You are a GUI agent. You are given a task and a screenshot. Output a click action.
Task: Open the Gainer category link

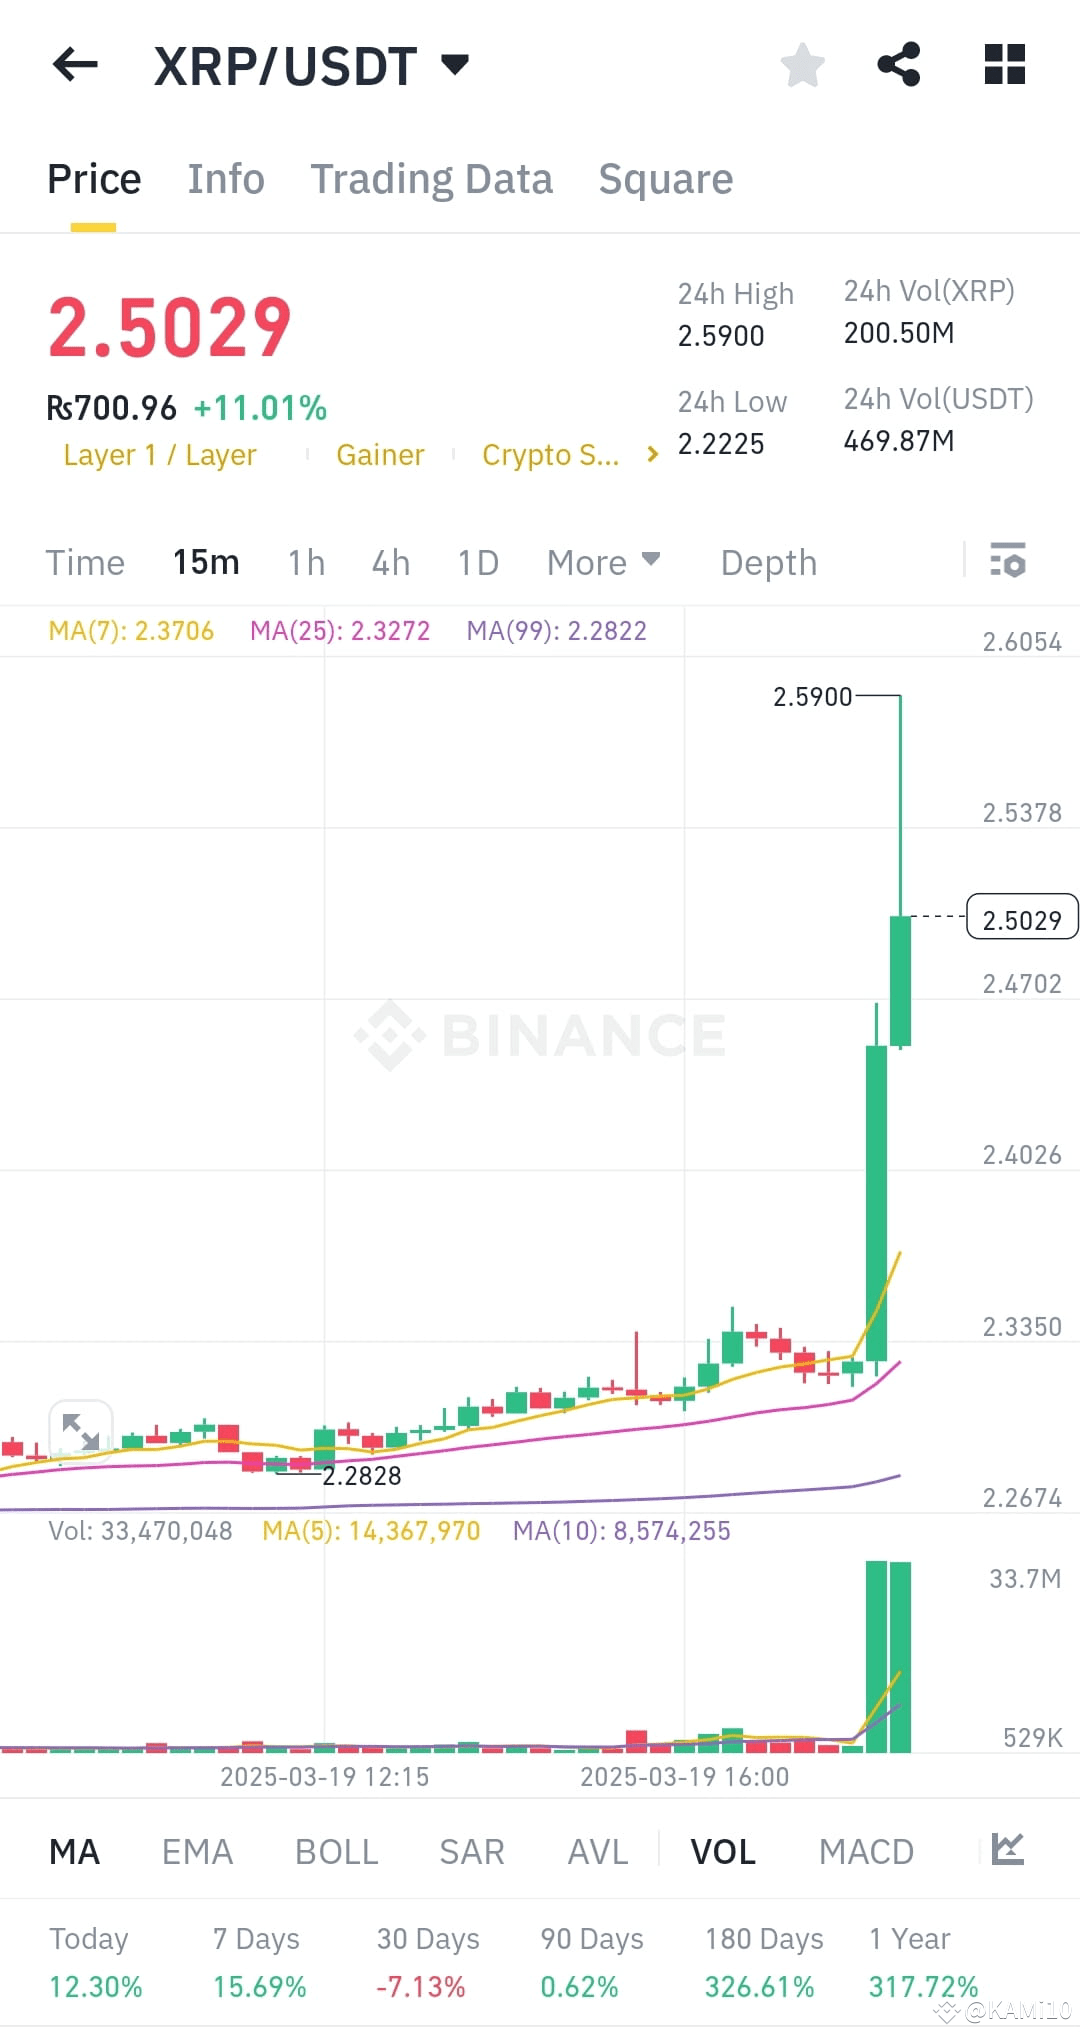380,454
